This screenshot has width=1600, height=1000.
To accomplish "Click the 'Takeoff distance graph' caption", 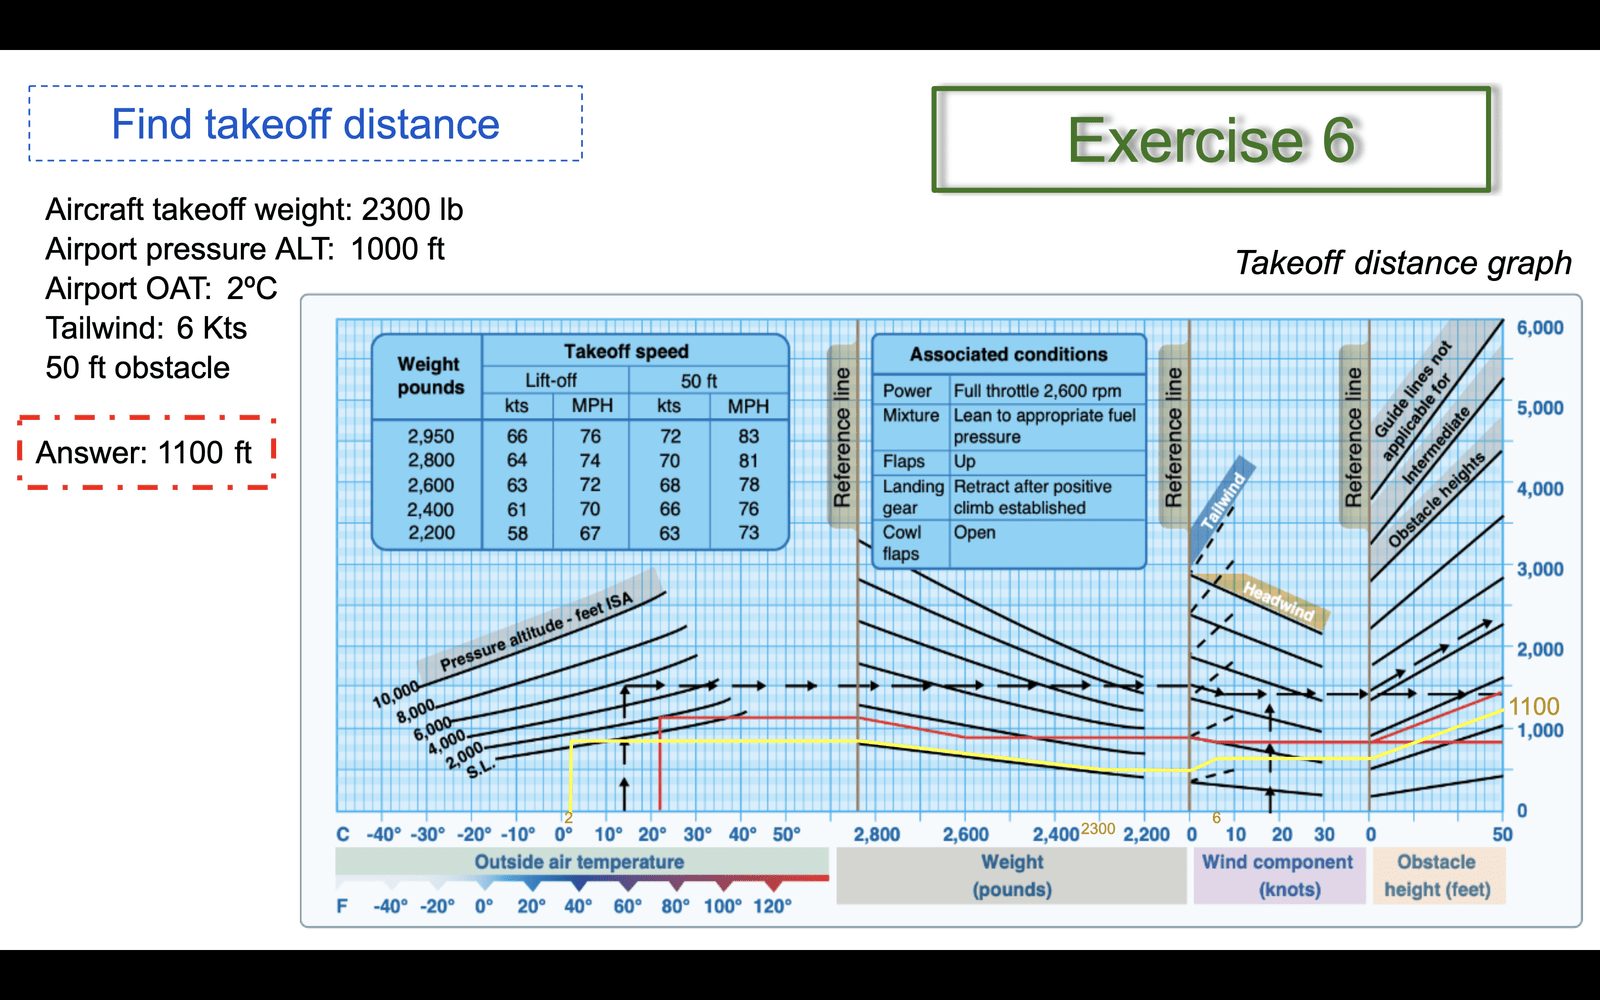I will [1403, 263].
